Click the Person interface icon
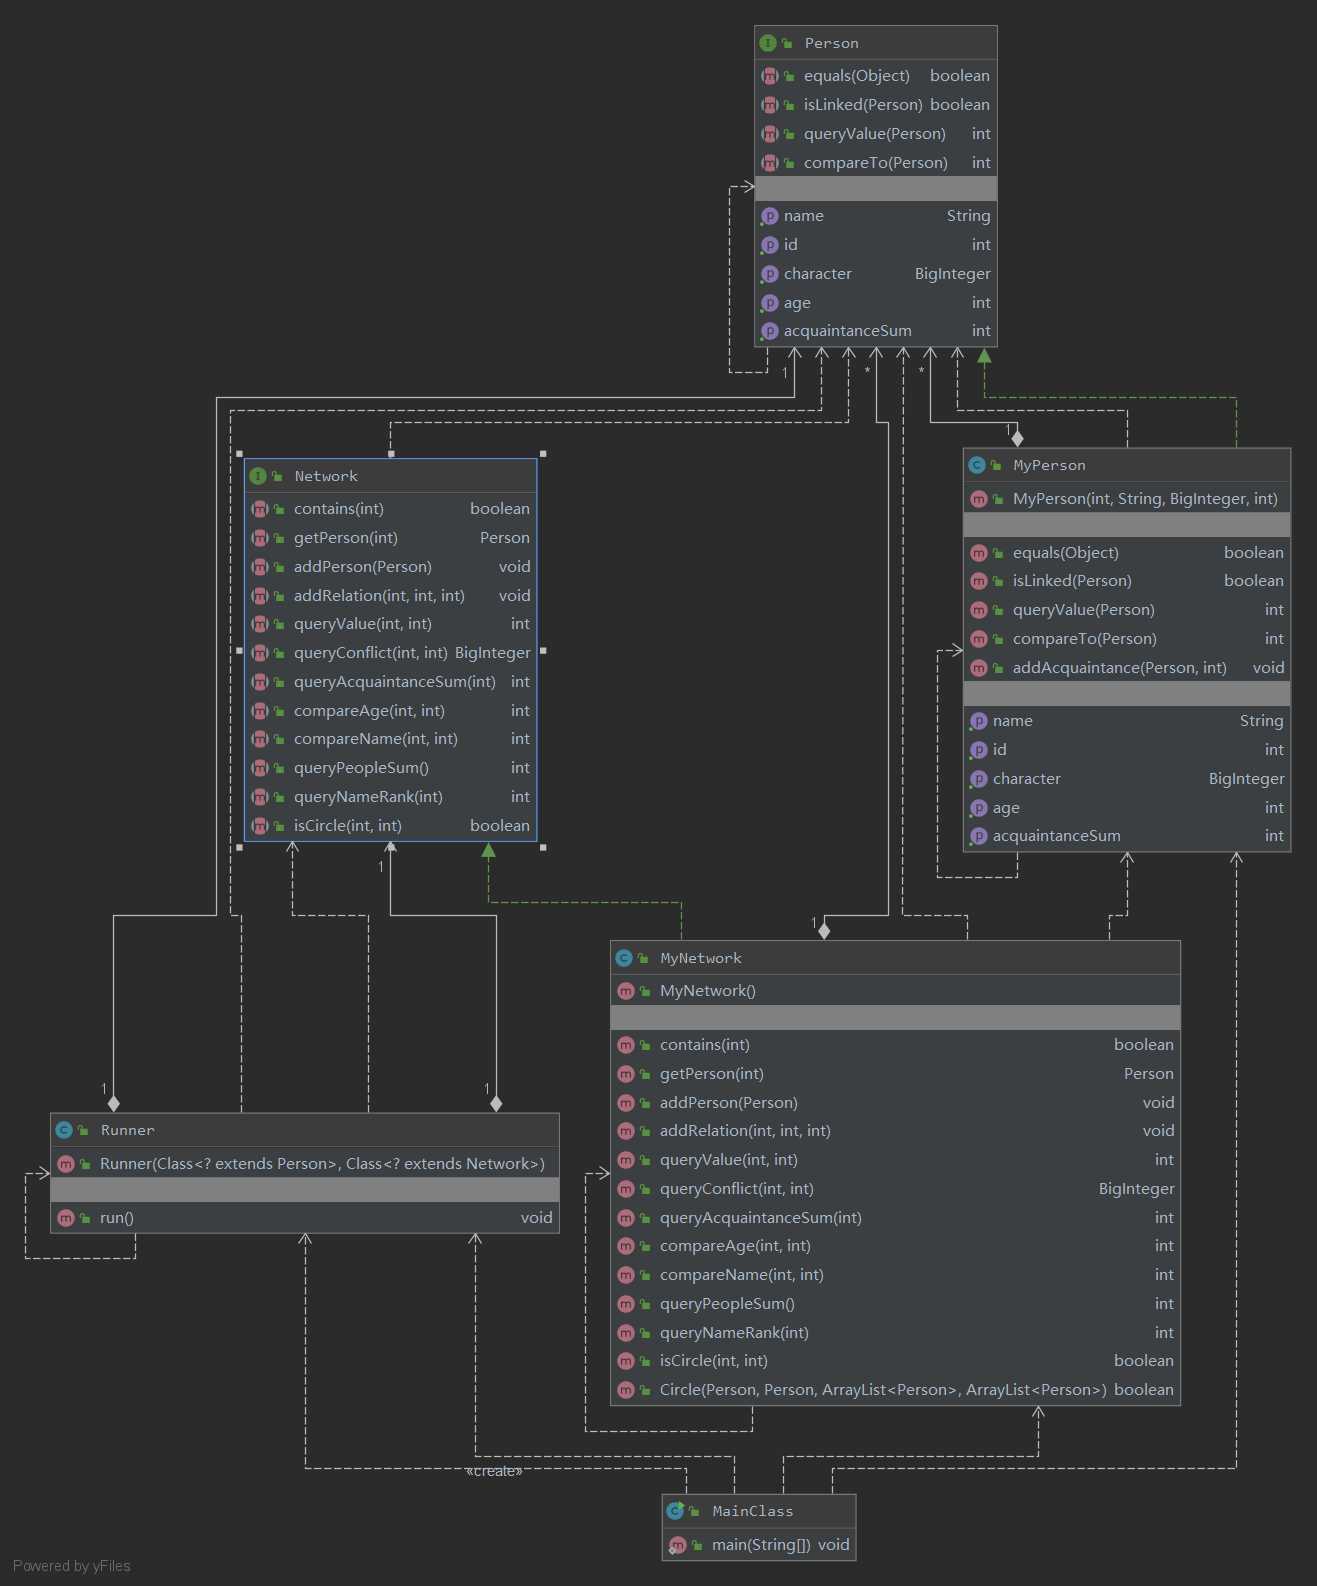 coord(768,43)
